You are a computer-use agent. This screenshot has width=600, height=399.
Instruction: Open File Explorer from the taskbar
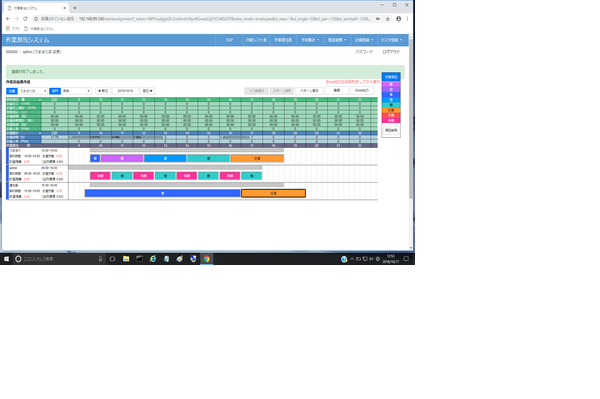[126, 259]
